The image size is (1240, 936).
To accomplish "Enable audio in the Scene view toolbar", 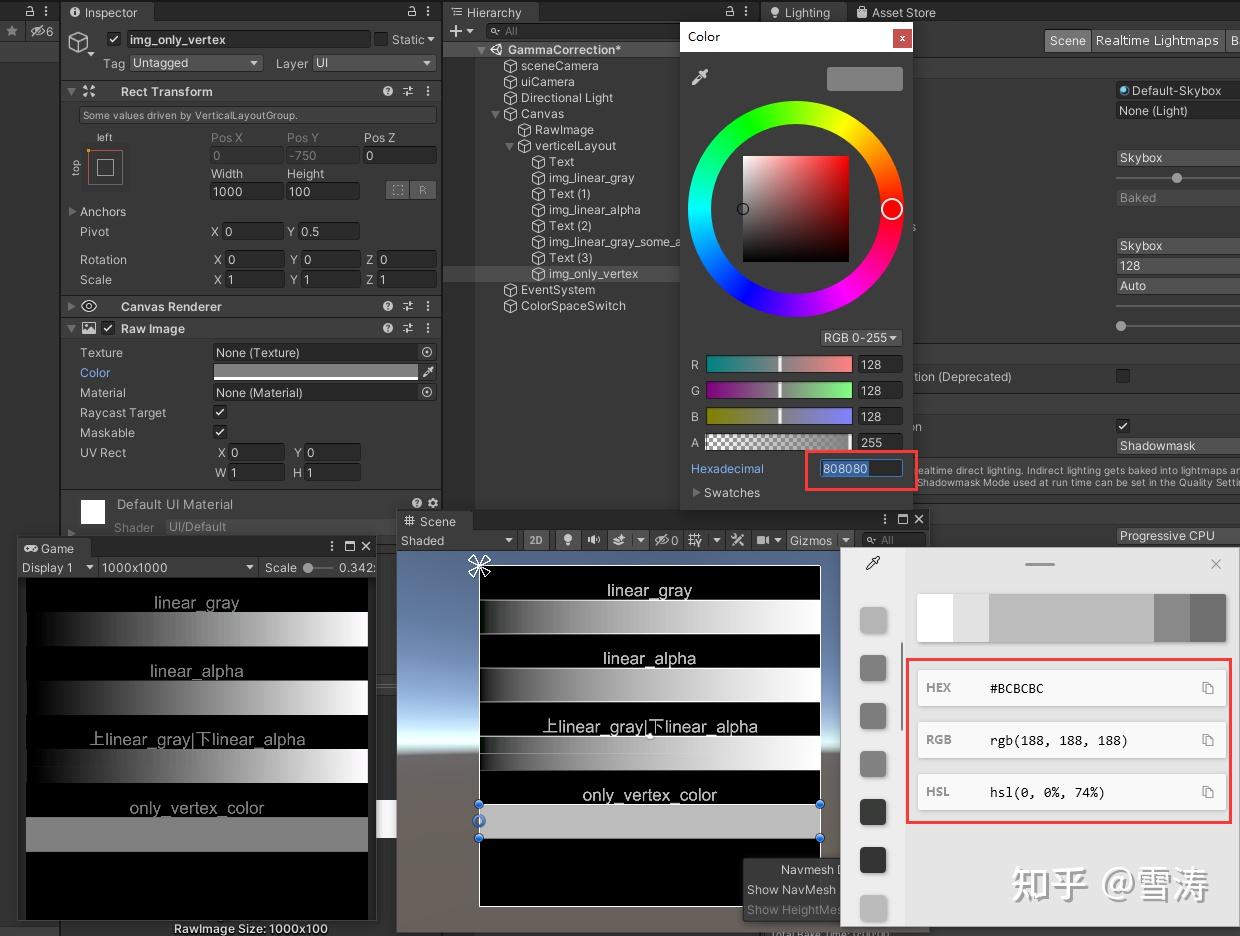I will tap(595, 540).
